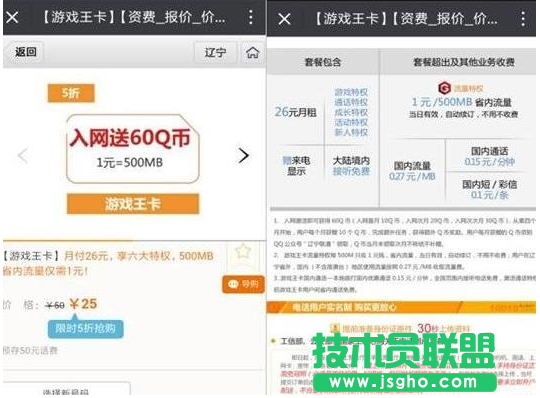
Task: Tap the 国内通话 0.15元/分钟 cell
Action: (489, 156)
